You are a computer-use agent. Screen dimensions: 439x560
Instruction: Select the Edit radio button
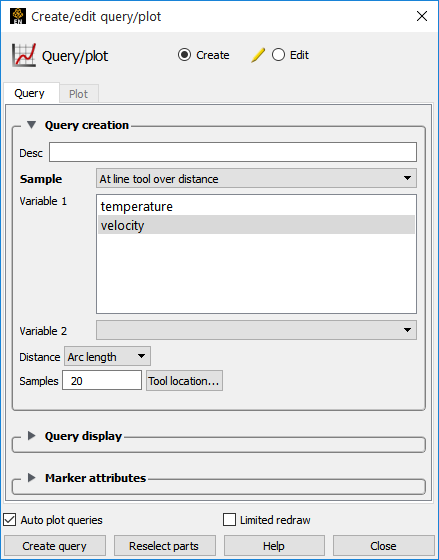pyautogui.click(x=278, y=55)
